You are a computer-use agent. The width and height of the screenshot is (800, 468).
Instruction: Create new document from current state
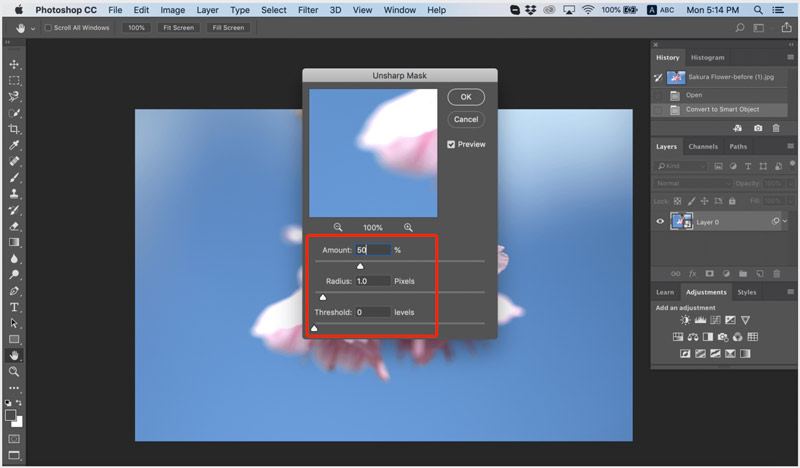pos(738,128)
